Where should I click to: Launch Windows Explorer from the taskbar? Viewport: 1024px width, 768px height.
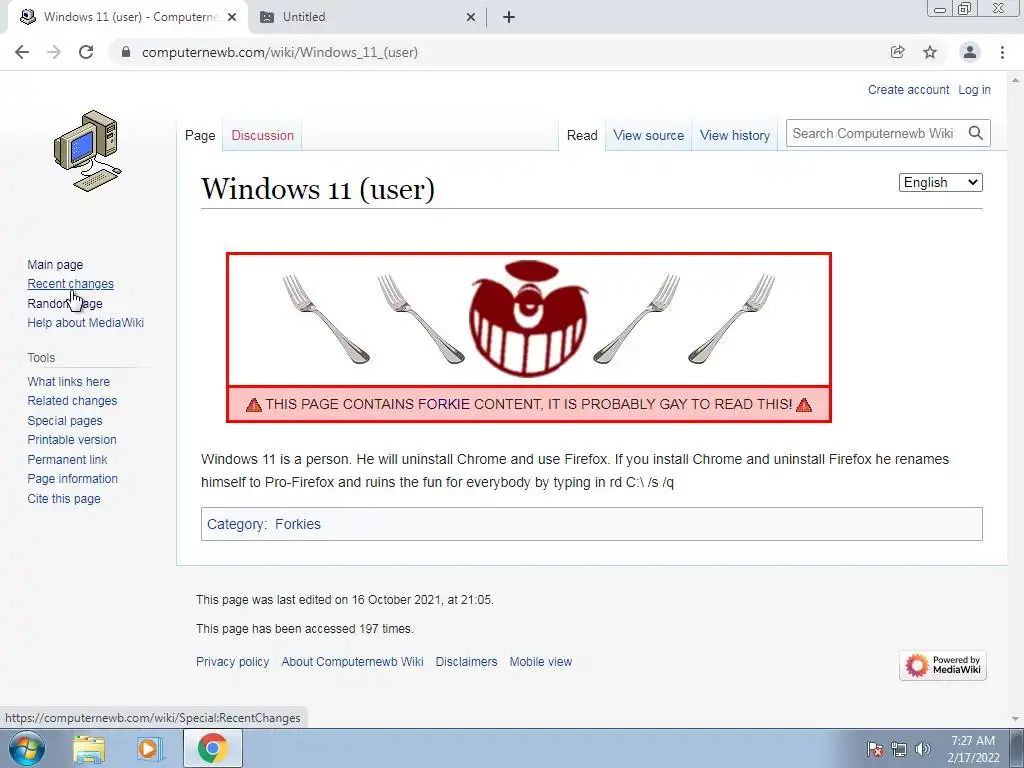pos(89,748)
